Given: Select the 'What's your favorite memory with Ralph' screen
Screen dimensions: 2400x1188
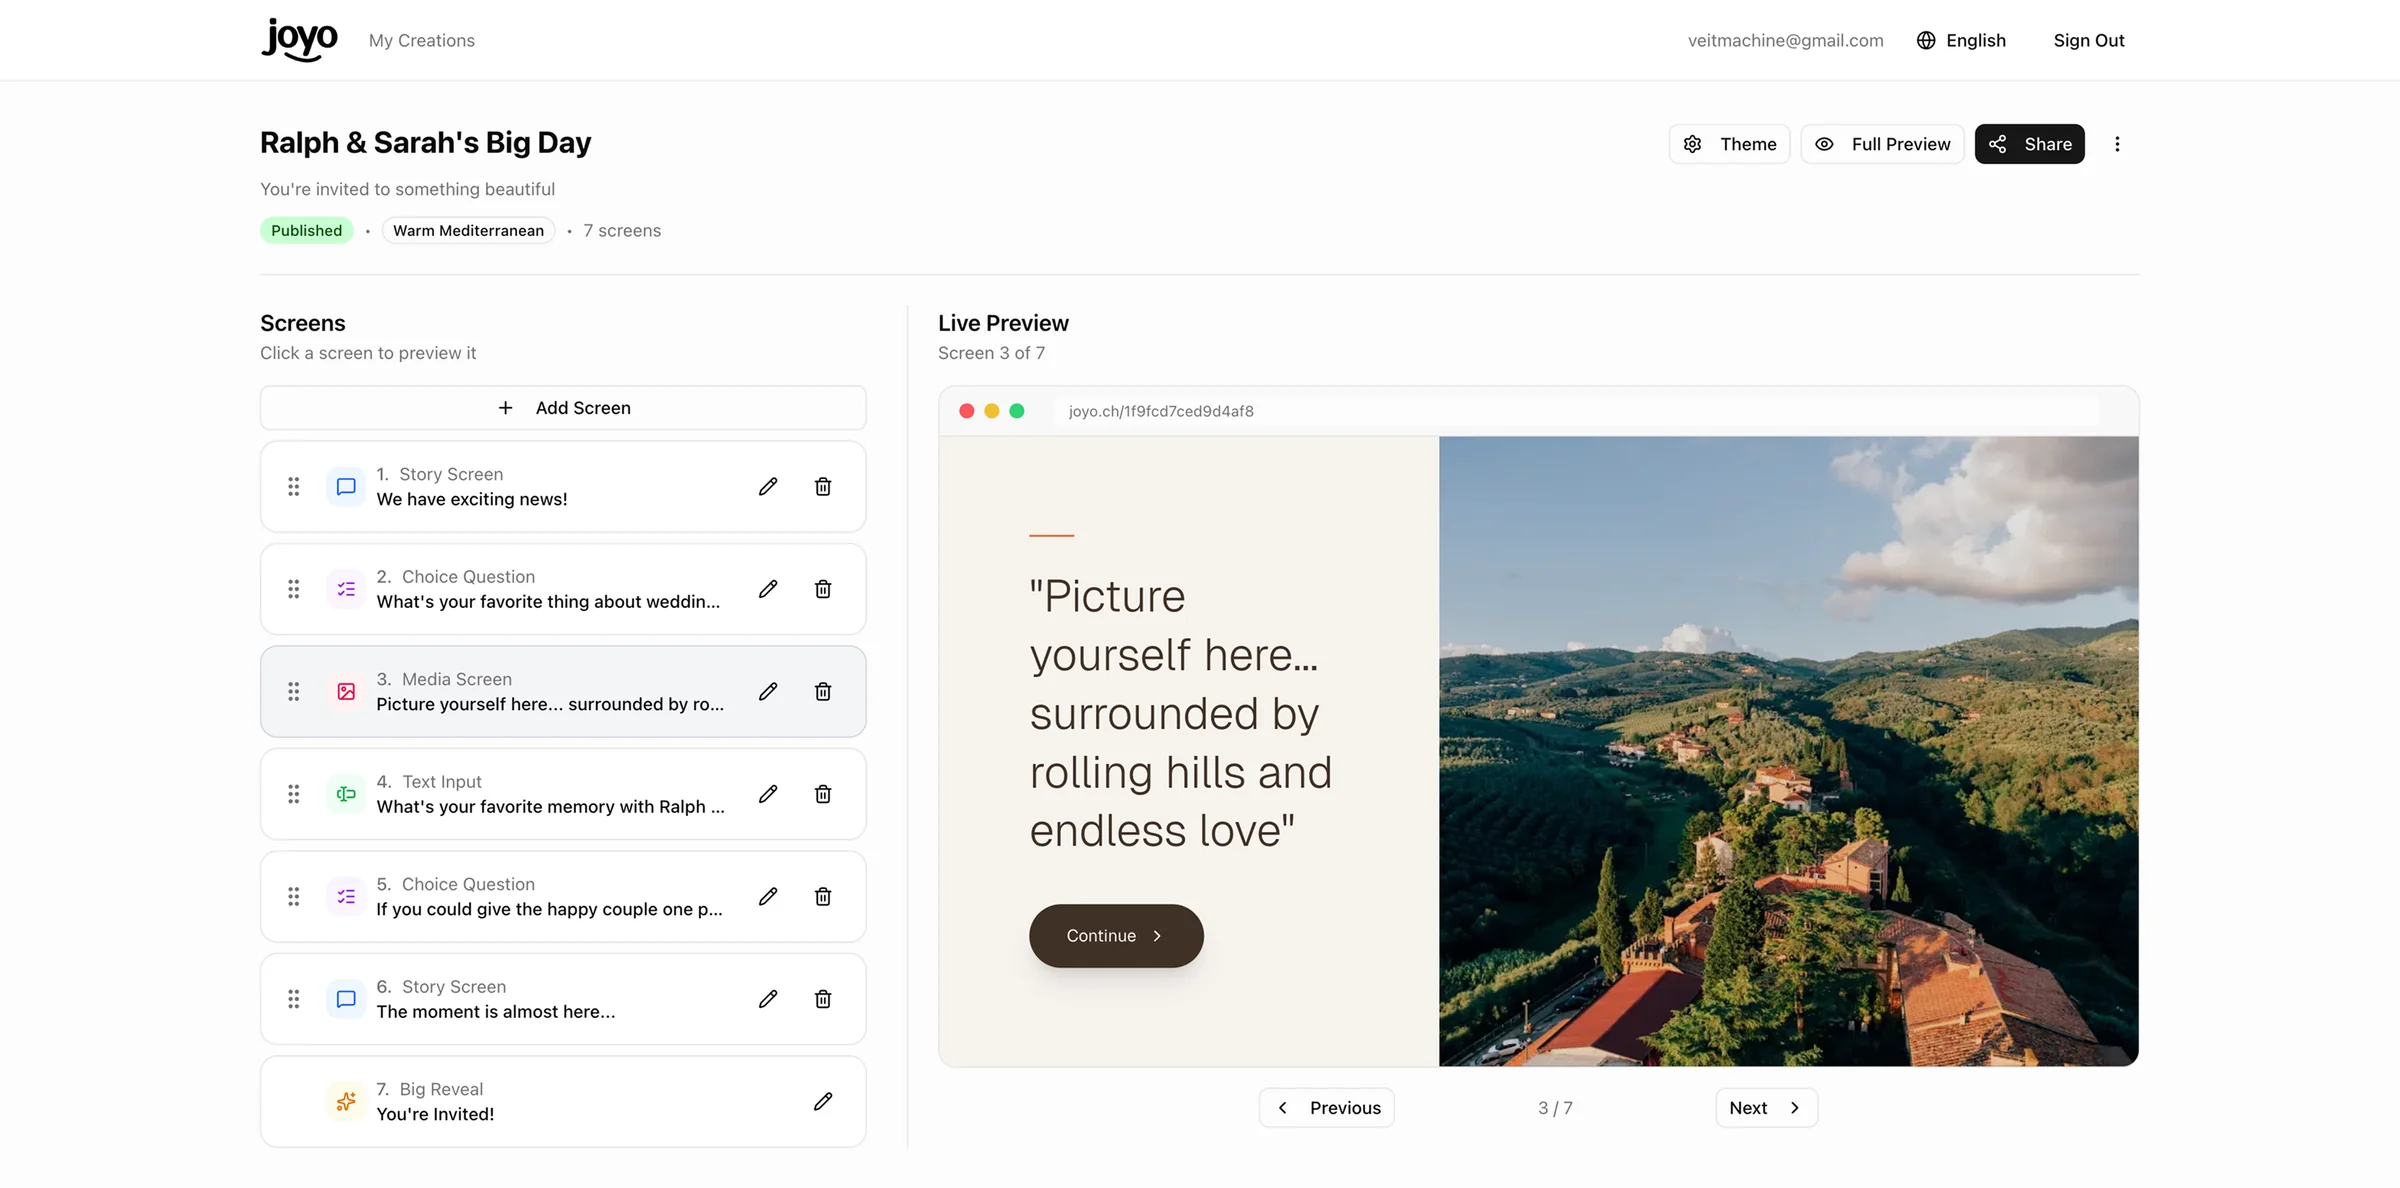Looking at the screenshot, I should [x=563, y=794].
